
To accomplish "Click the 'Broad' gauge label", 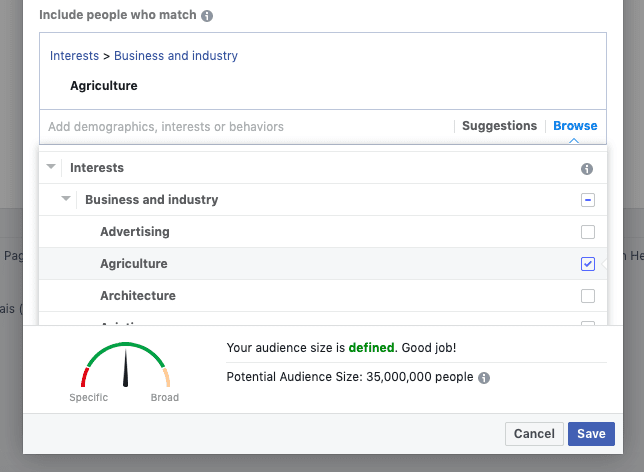I will [x=165, y=397].
